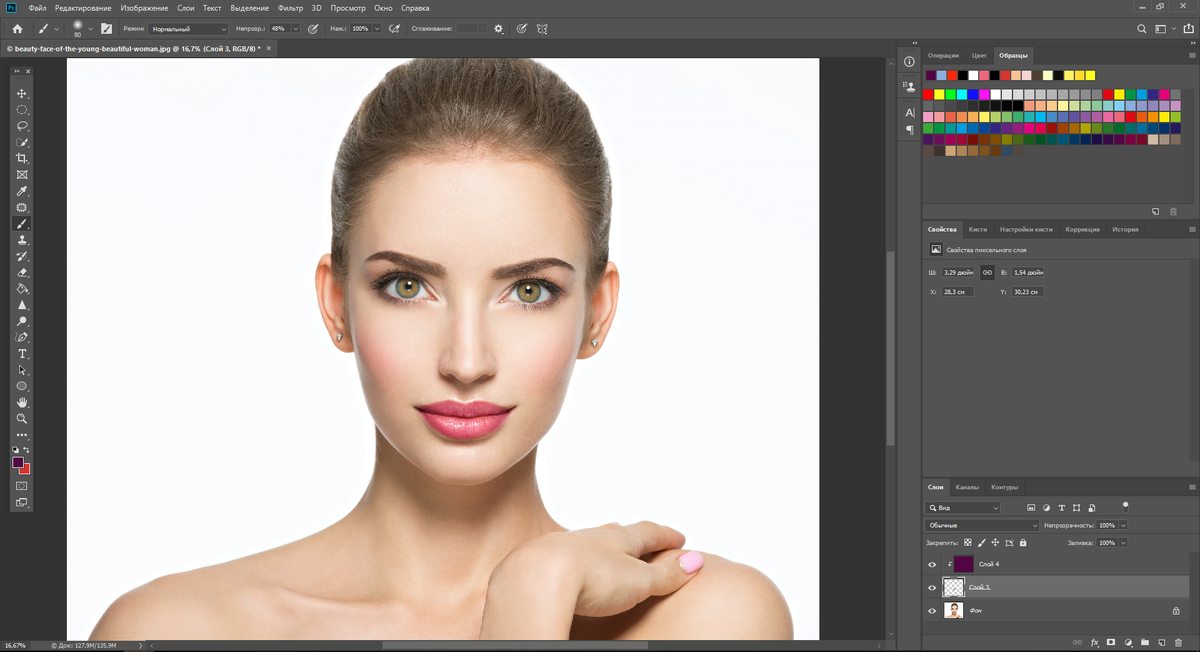Screen dimensions: 1200x652
Task: Open the Изображение menu
Action: 144,8
